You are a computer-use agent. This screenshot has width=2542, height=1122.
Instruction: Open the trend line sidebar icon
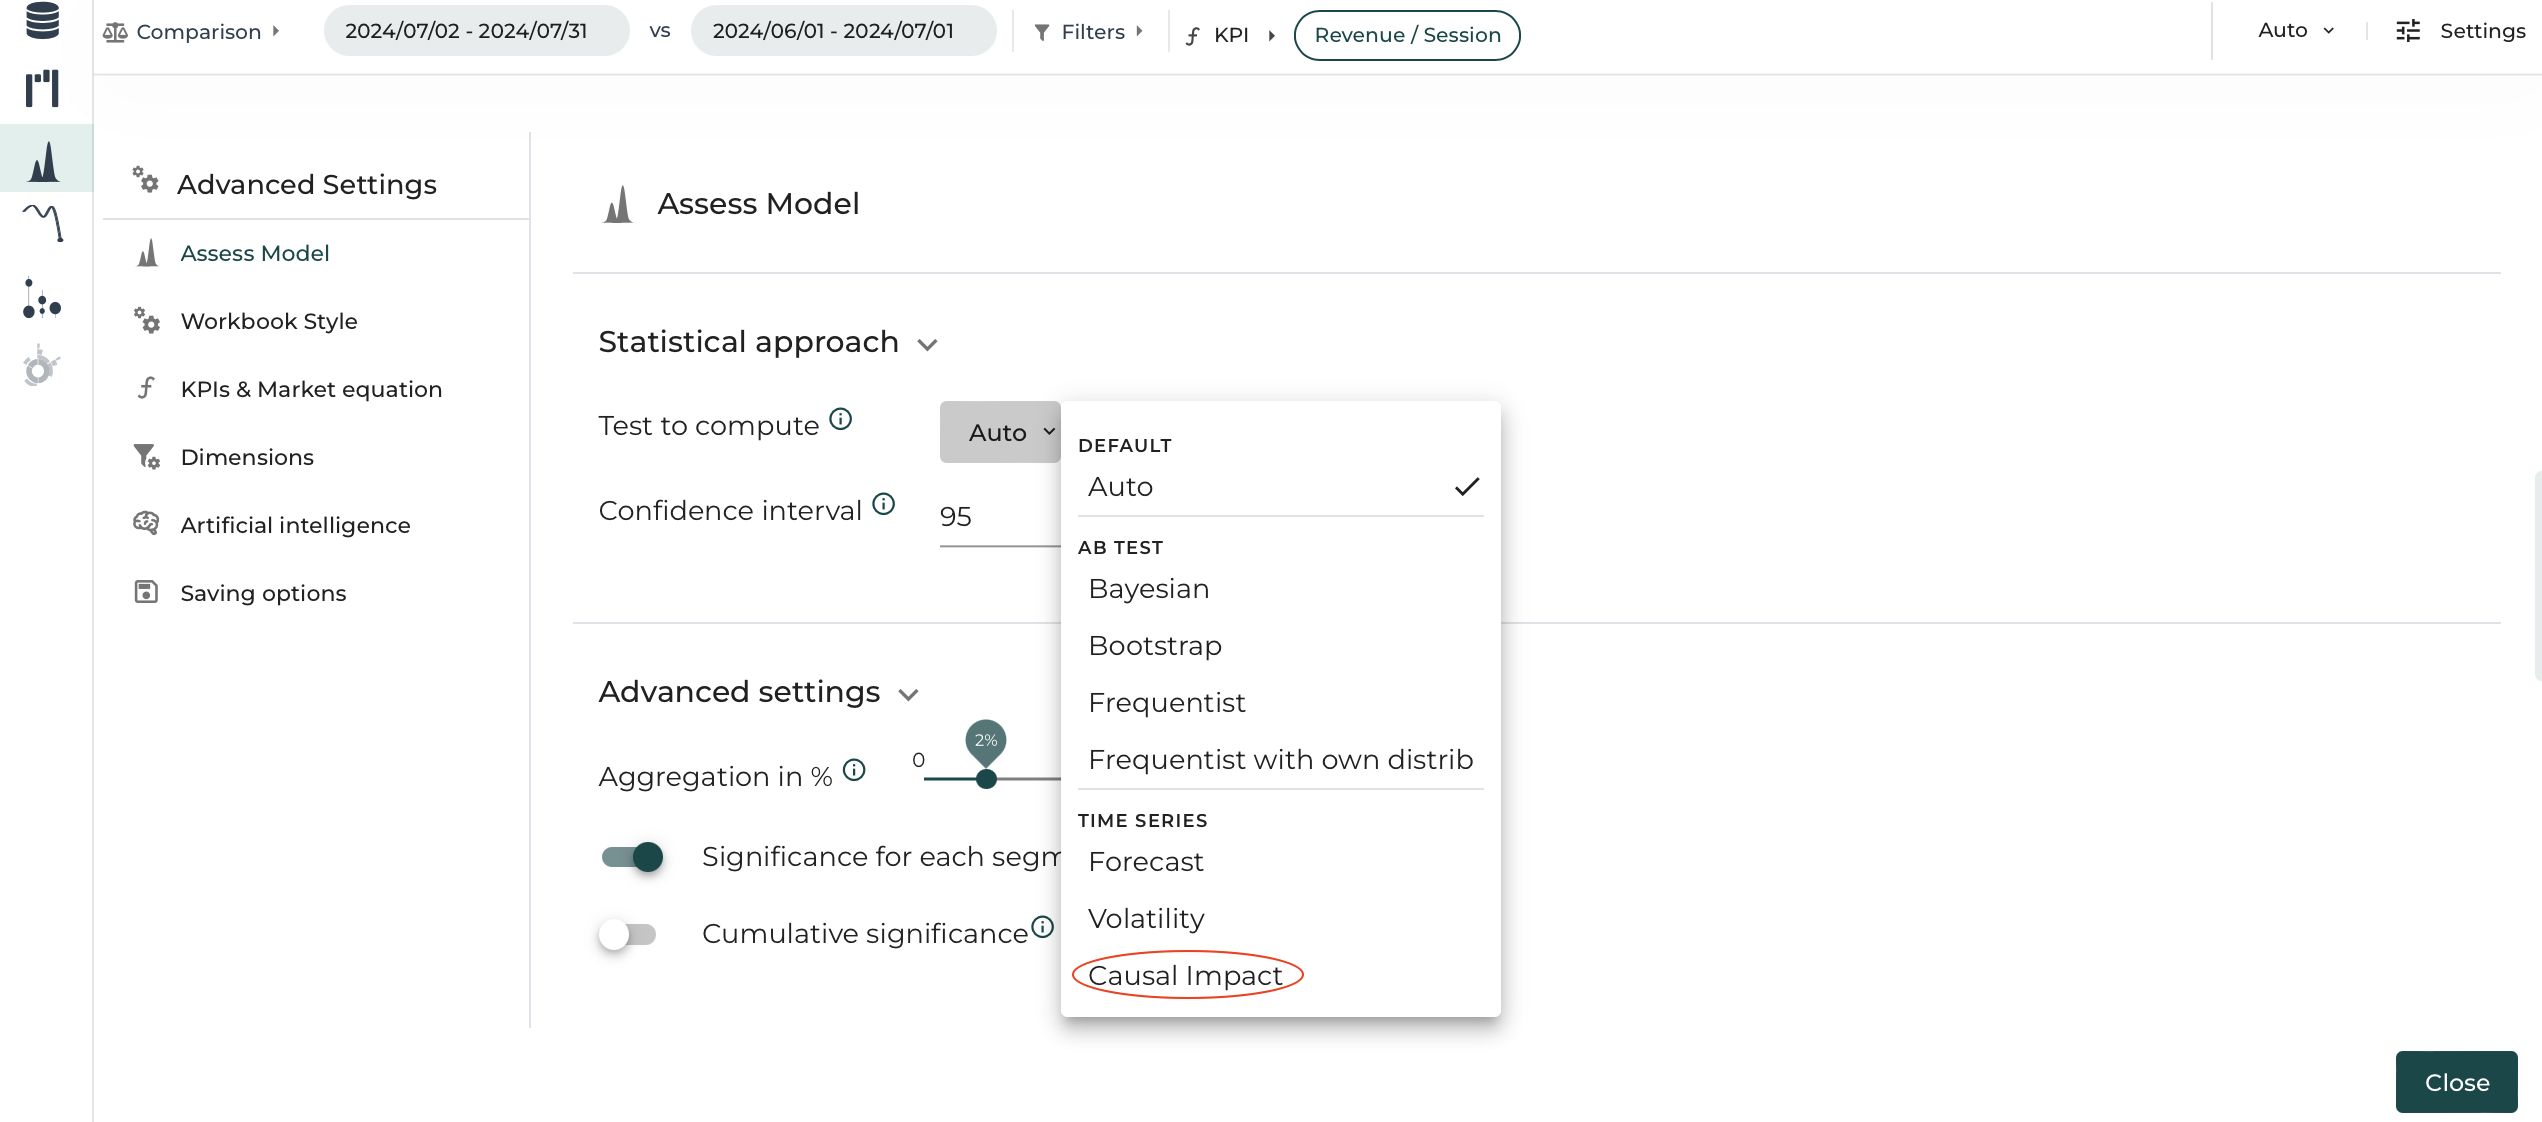tap(43, 222)
